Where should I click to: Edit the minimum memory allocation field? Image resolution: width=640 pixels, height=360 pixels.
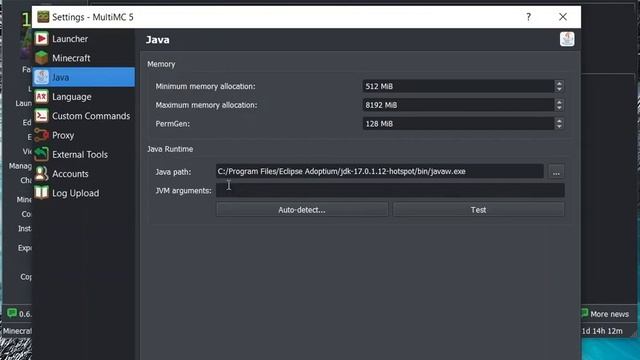point(458,86)
